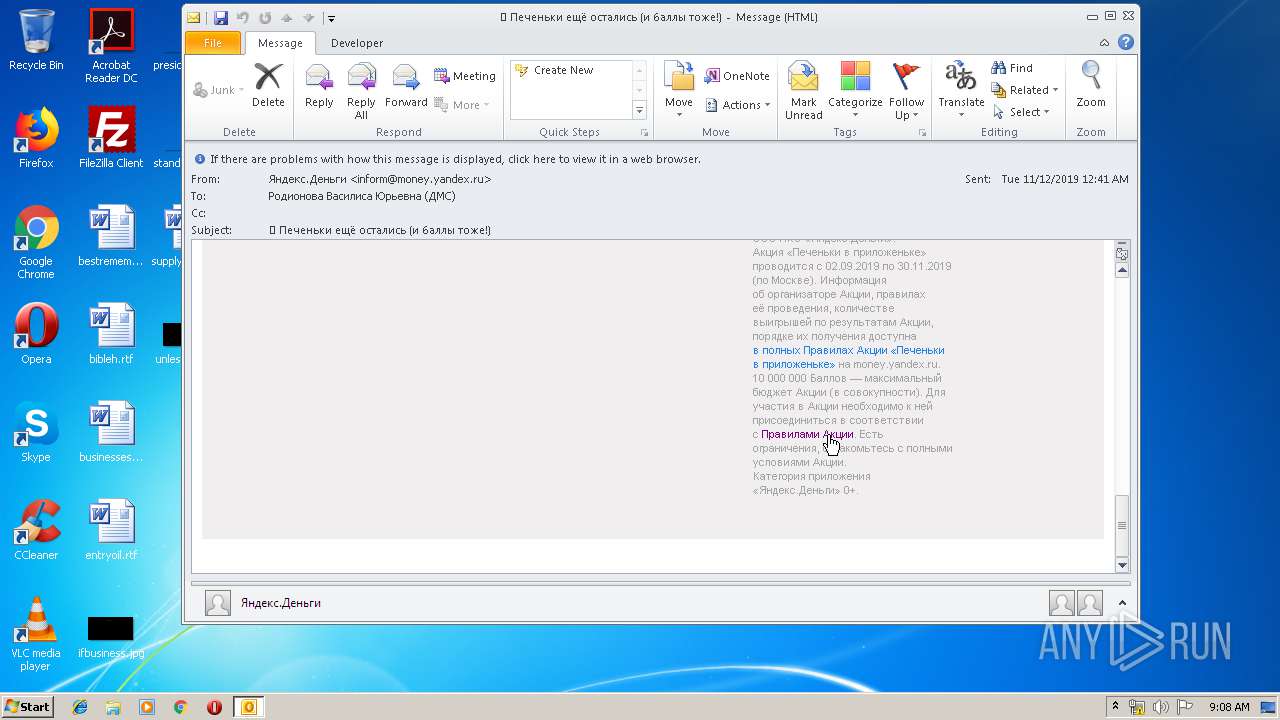Reply to the Яндекс.Деньги message

(319, 86)
